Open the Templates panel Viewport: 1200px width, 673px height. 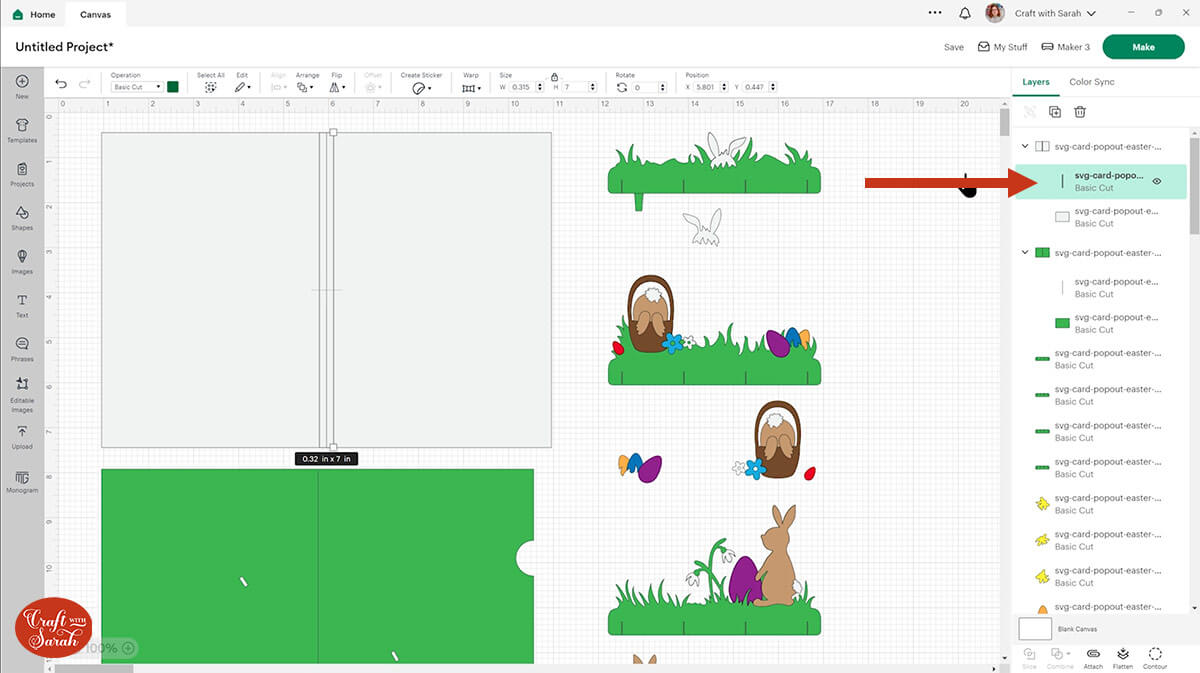pyautogui.click(x=22, y=130)
